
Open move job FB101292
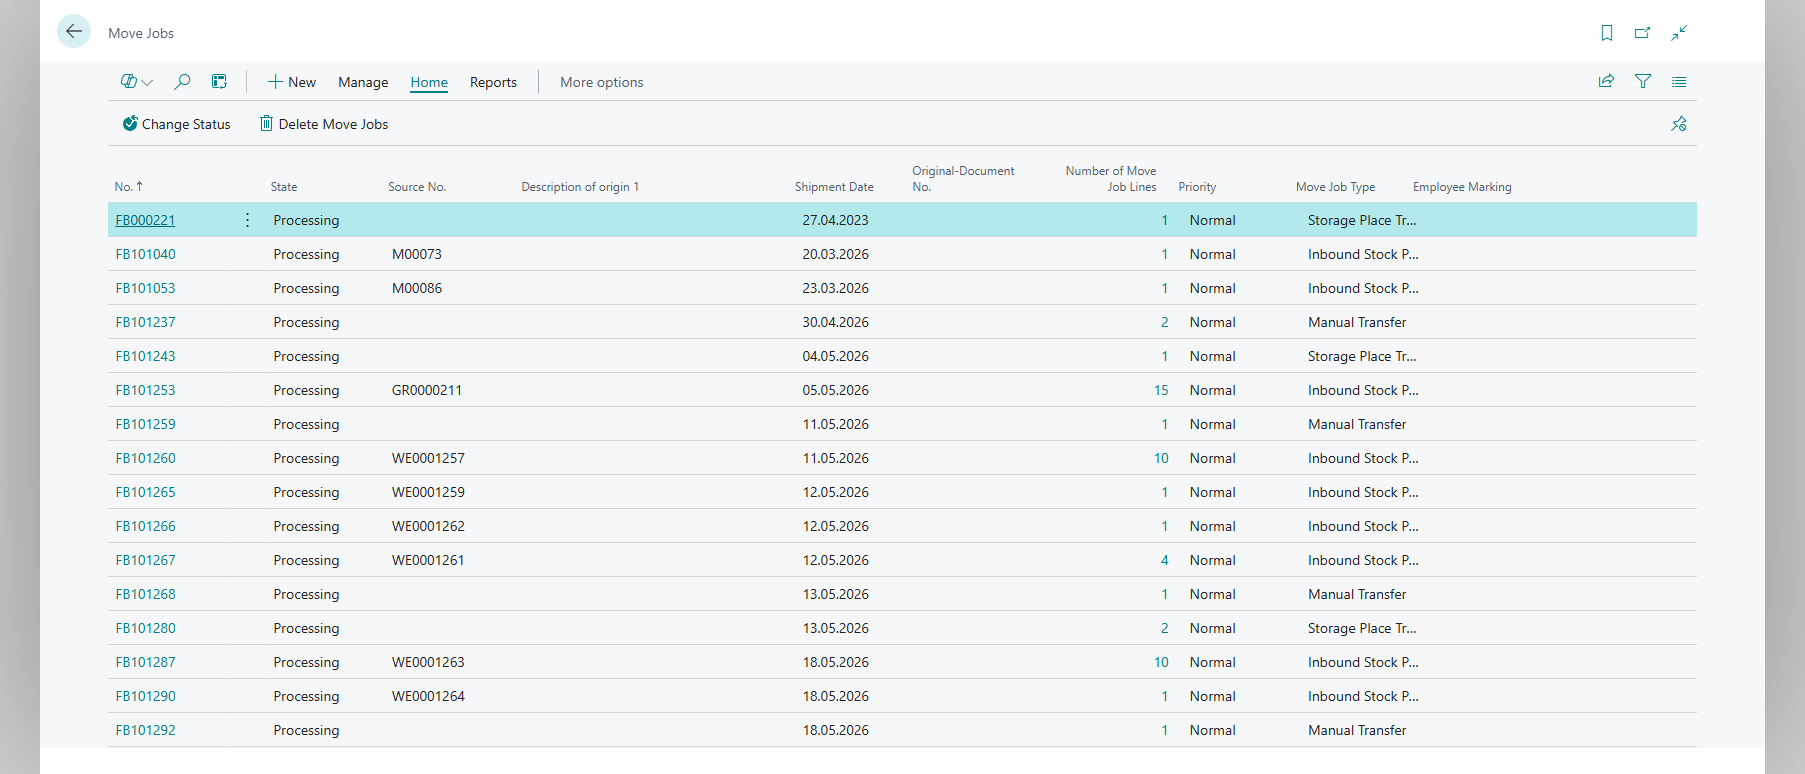click(145, 730)
